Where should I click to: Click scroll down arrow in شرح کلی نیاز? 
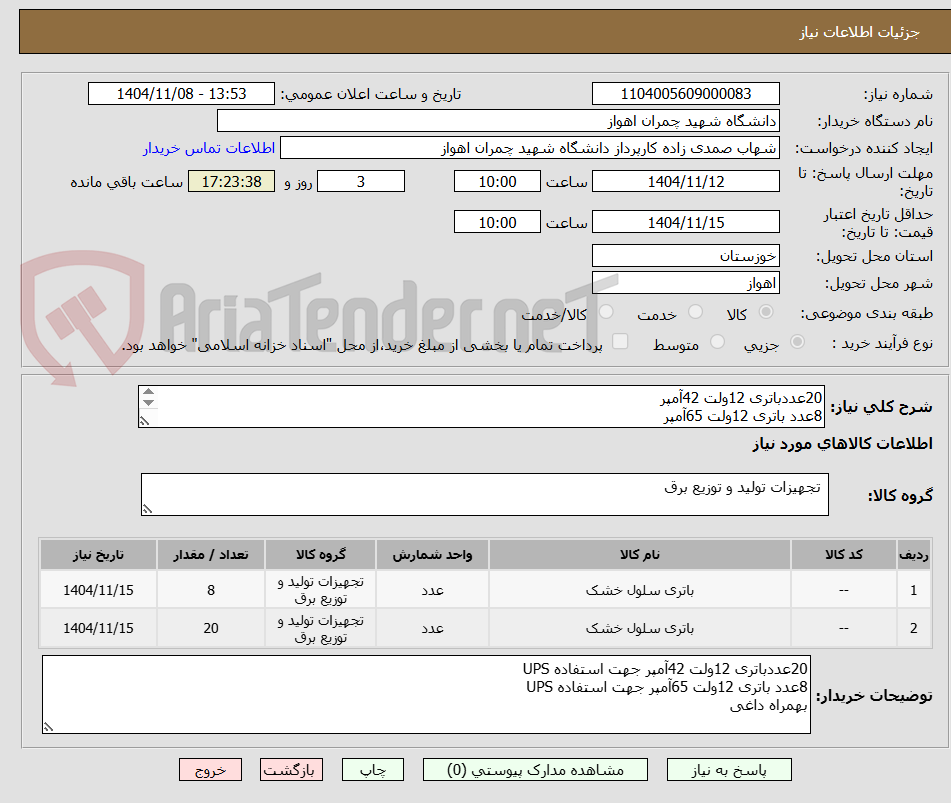pyautogui.click(x=149, y=402)
